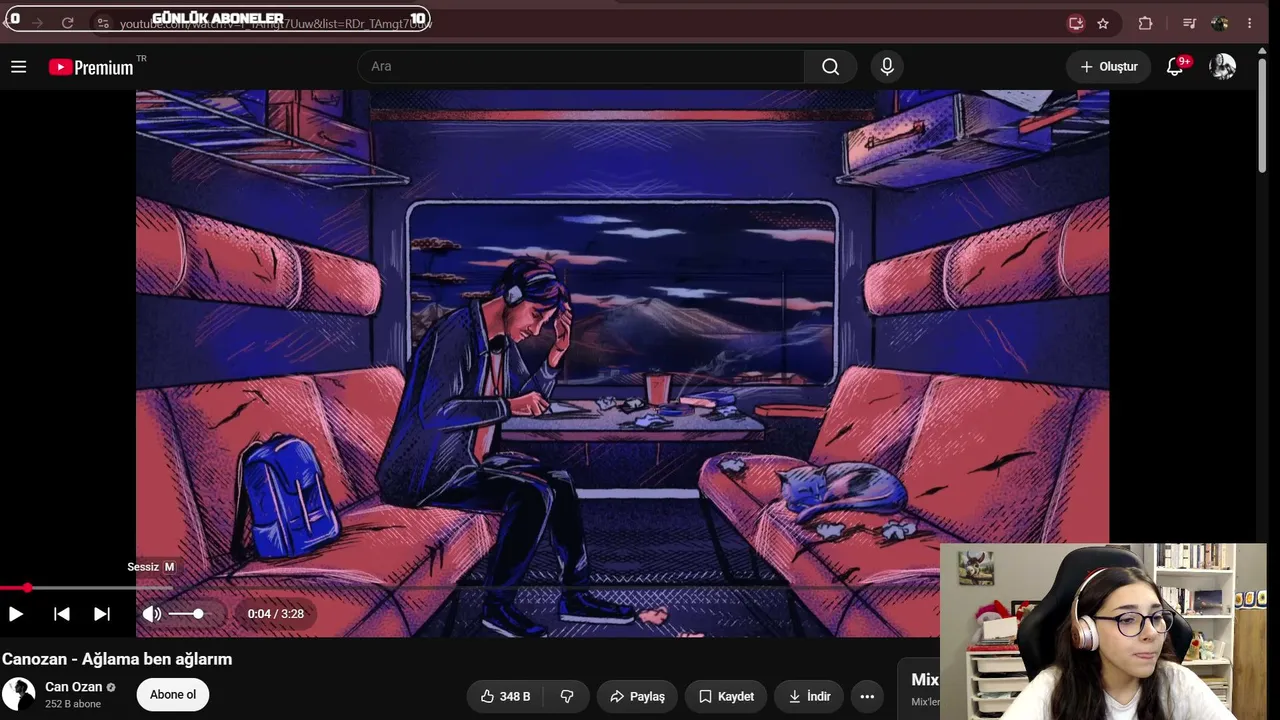Screen dimensions: 1280x720
Task: Open the browser extensions puzzle icon
Action: pyautogui.click(x=1145, y=23)
